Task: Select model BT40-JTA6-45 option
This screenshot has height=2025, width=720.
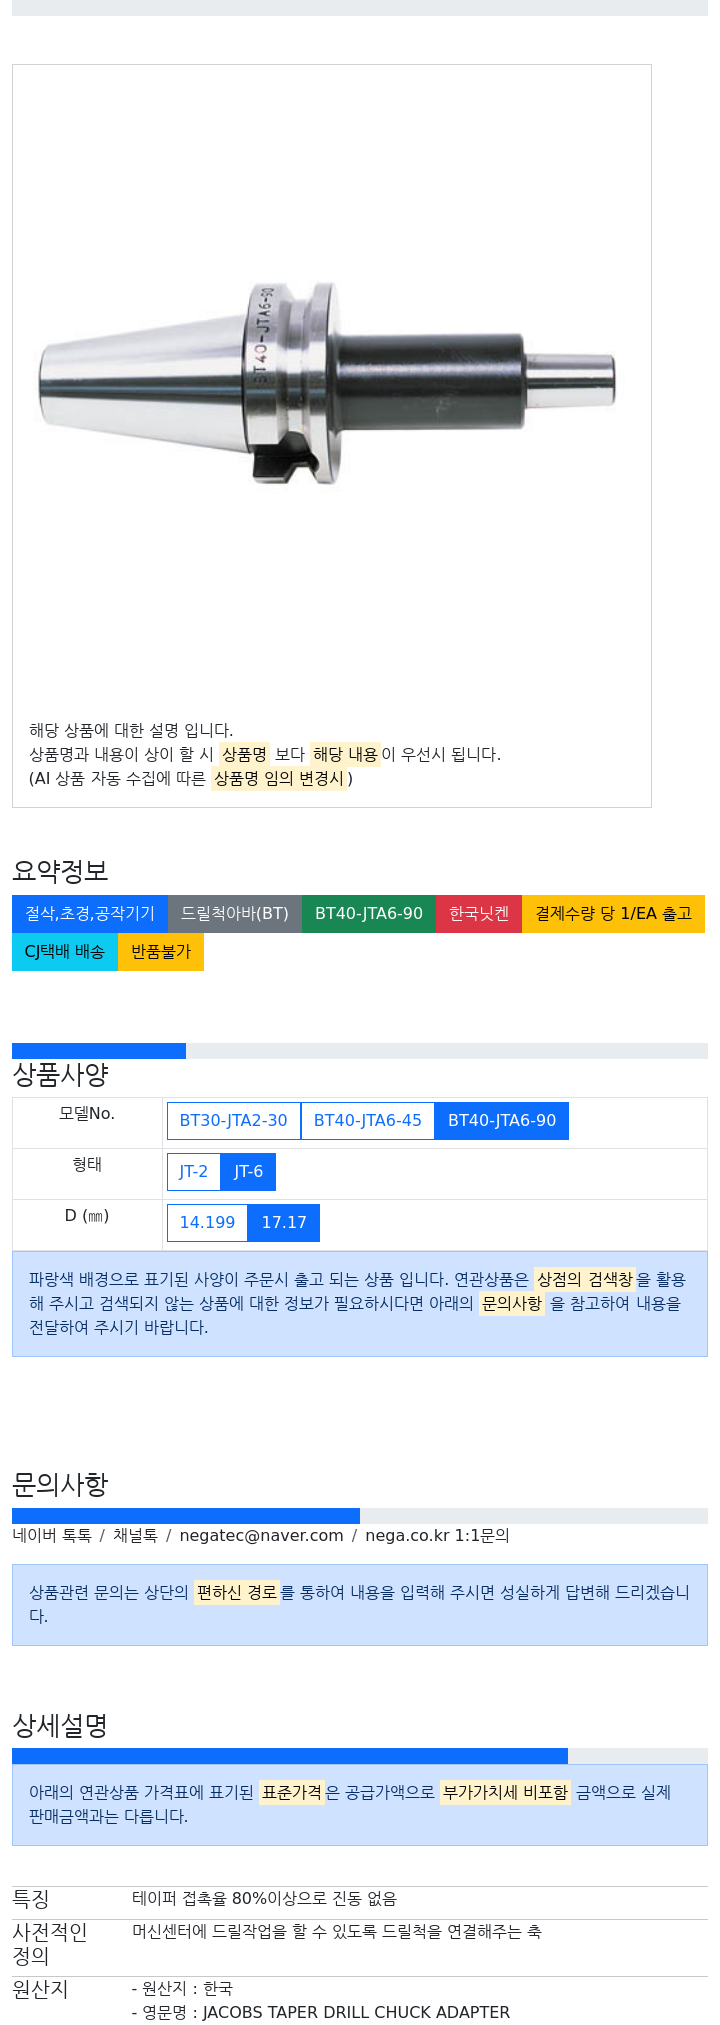Action: [368, 1120]
